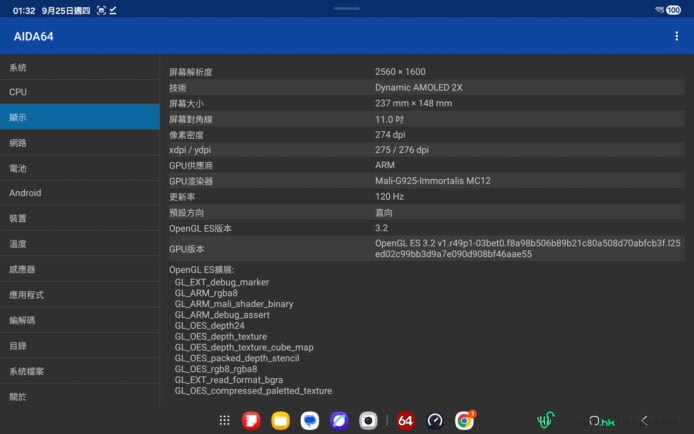The image size is (694, 434).
Task: Go to 應用程式 list
Action: pyautogui.click(x=80, y=295)
